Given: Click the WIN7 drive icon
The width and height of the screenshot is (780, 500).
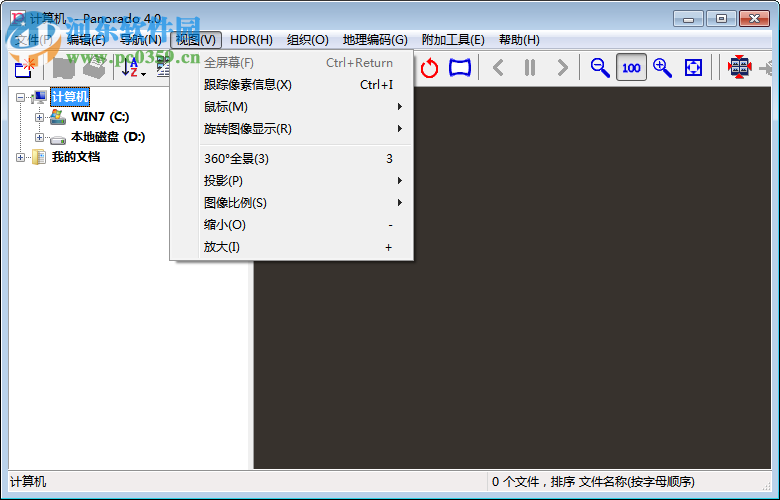Looking at the screenshot, I should (x=58, y=117).
